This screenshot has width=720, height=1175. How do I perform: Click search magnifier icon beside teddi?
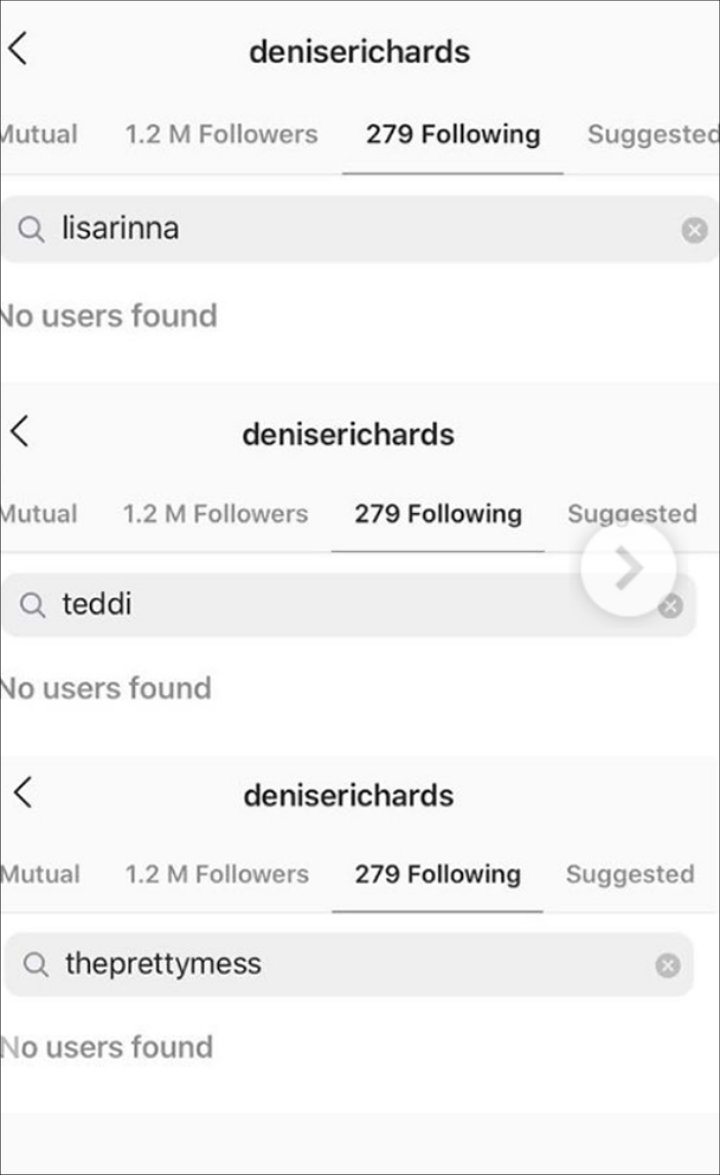[32, 604]
